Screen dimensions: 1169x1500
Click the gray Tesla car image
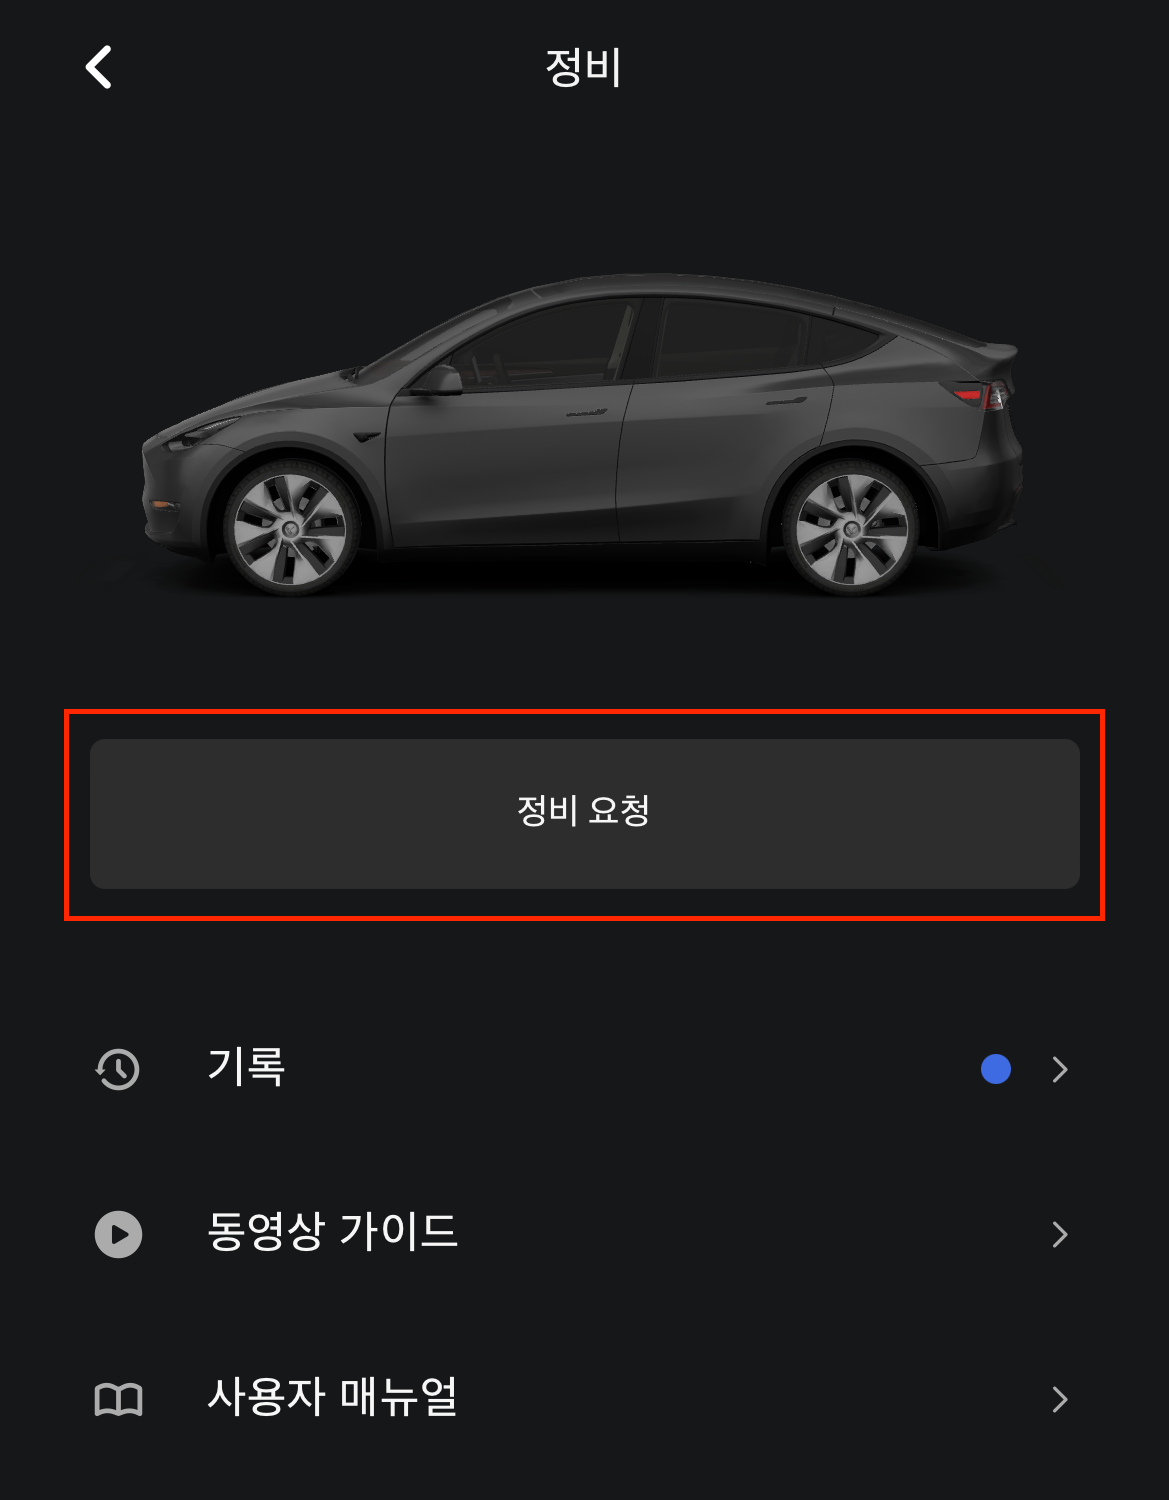pyautogui.click(x=584, y=434)
